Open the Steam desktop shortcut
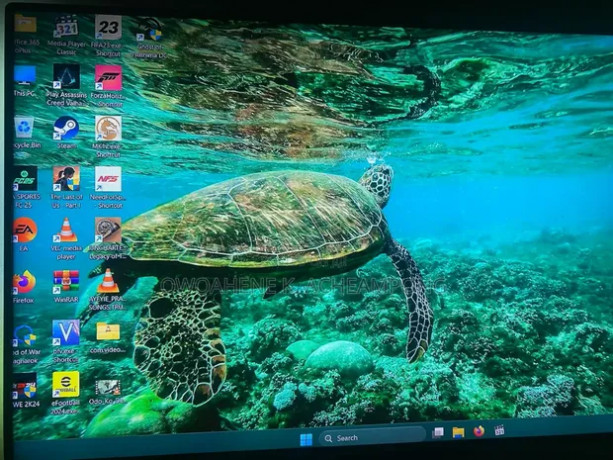Image resolution: width=613 pixels, height=460 pixels. click(66, 128)
